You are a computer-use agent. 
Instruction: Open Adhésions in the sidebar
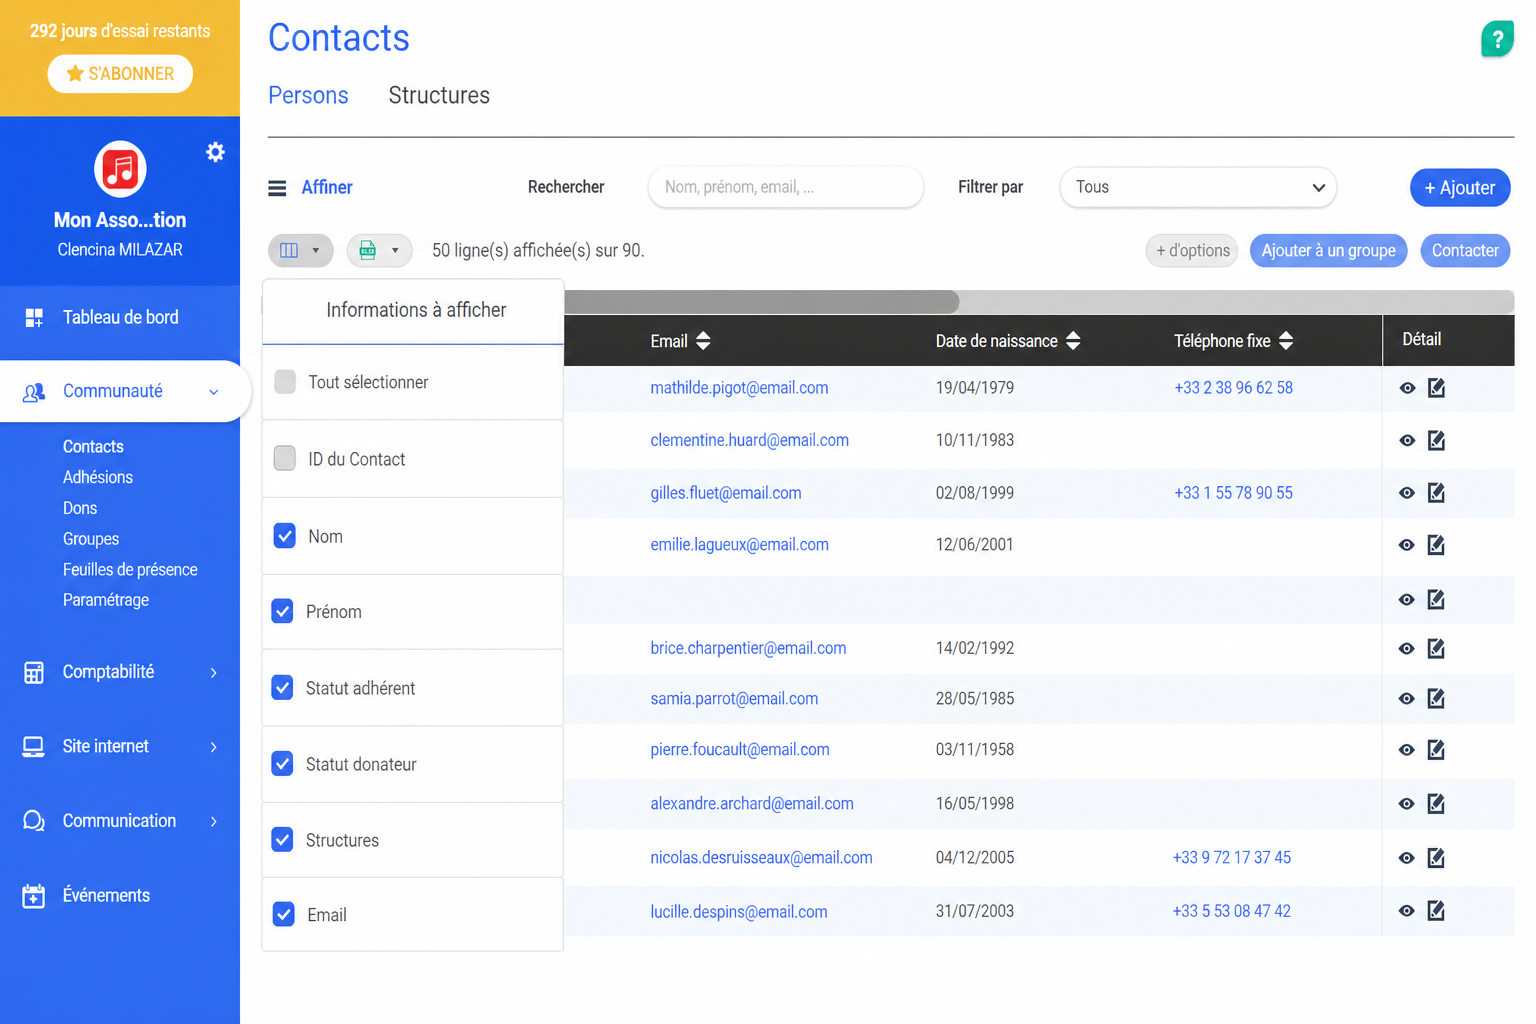tap(98, 477)
